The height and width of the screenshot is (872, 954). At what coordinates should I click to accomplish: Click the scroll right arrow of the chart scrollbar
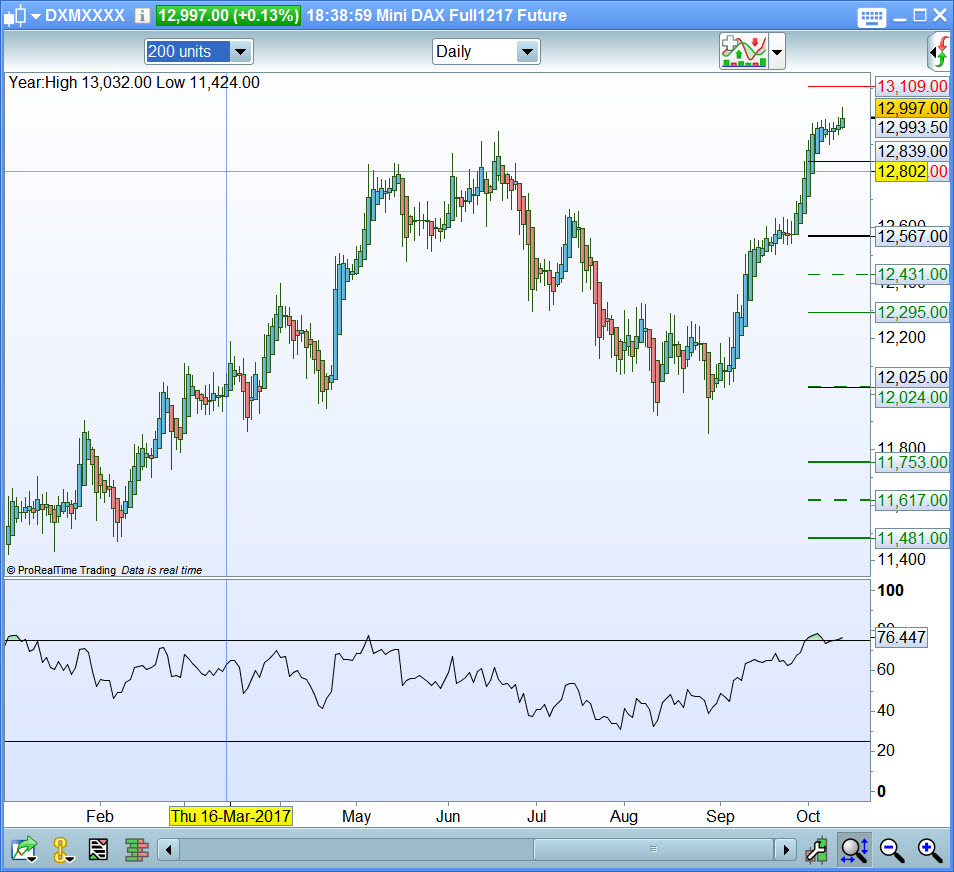(785, 849)
